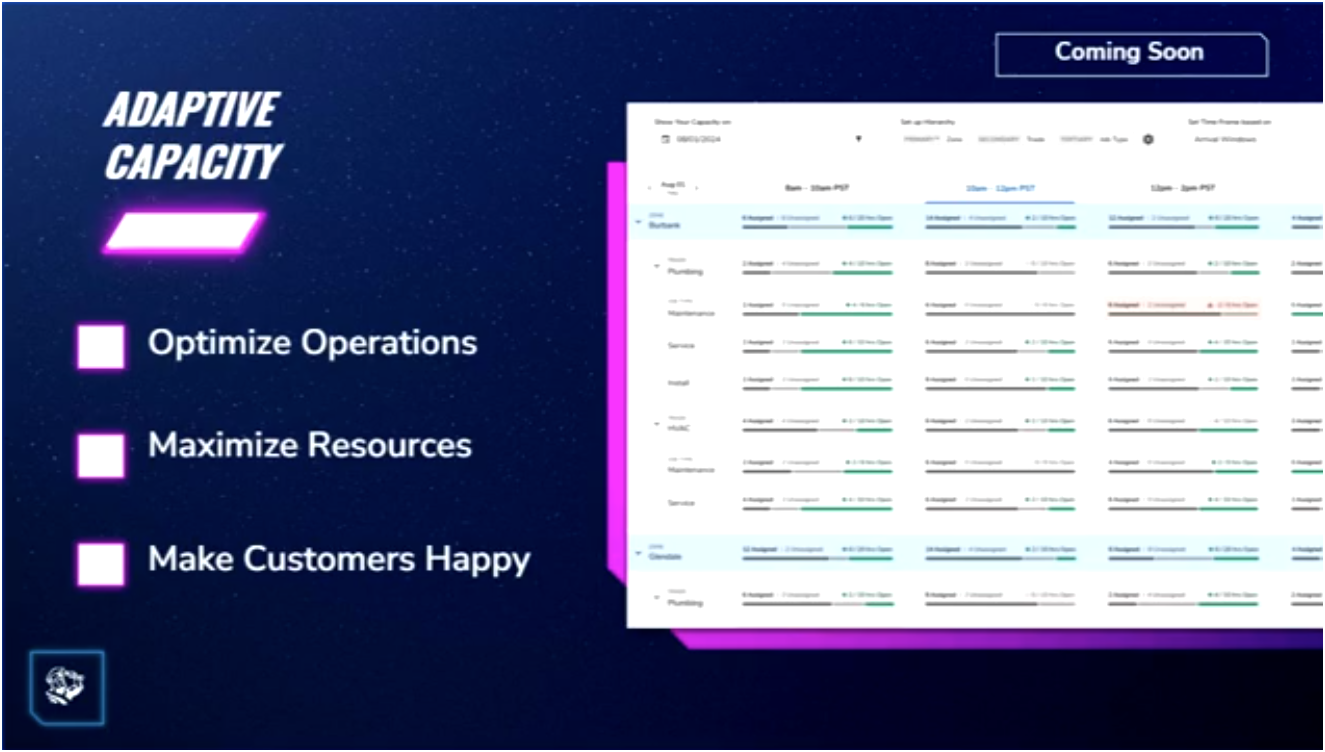The image size is (1325, 752).
Task: Click the Coming Soon badge
Action: [x=1131, y=54]
